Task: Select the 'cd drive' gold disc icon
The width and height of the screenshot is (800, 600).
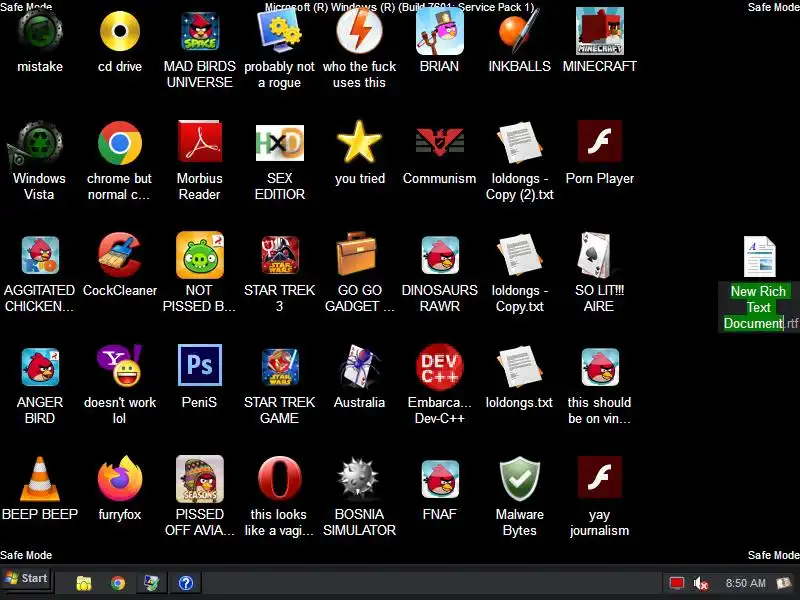Action: point(120,32)
